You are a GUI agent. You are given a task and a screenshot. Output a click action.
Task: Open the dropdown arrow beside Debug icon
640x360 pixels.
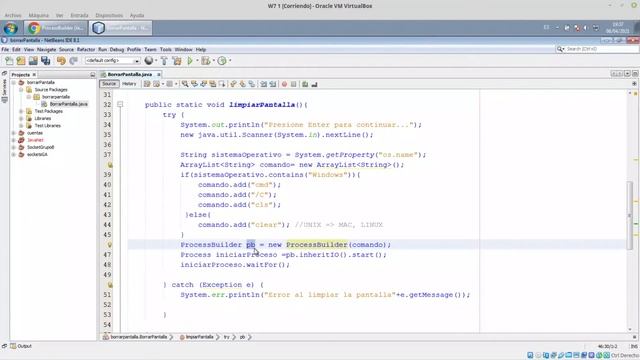point(213,61)
